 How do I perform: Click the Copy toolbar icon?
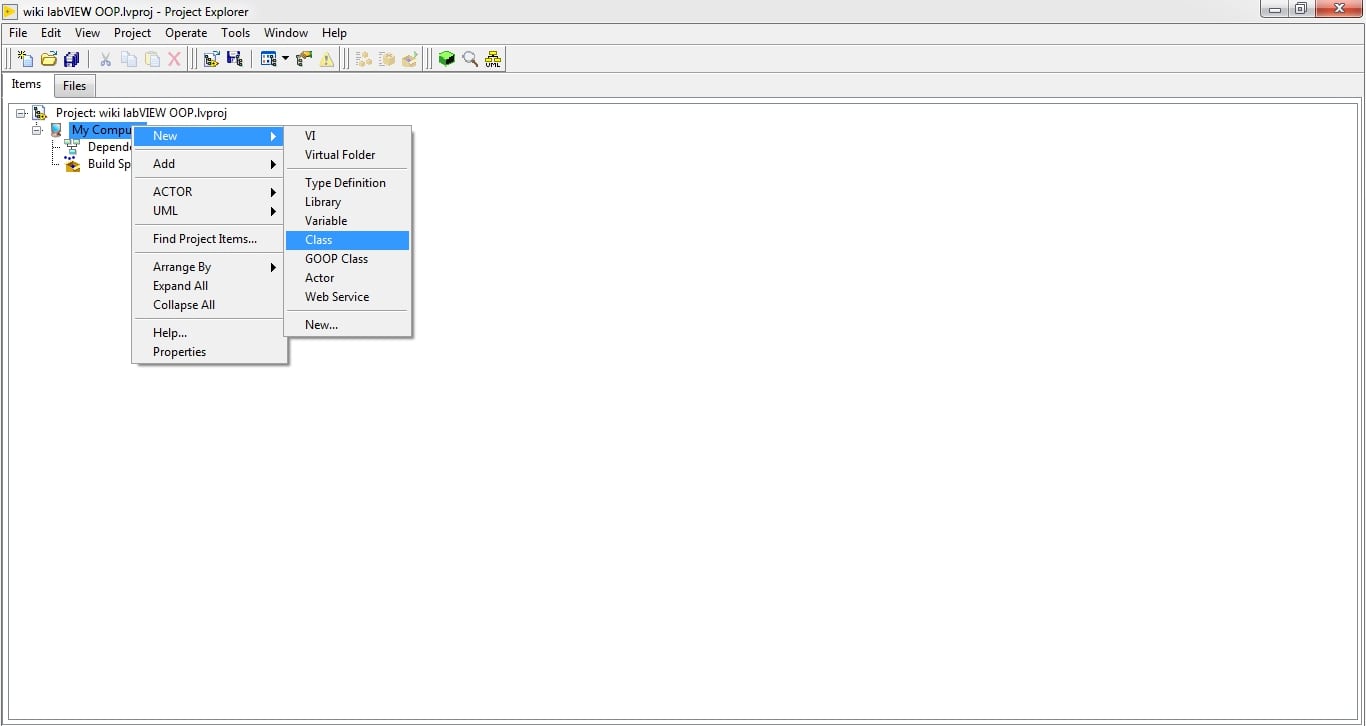tap(129, 59)
